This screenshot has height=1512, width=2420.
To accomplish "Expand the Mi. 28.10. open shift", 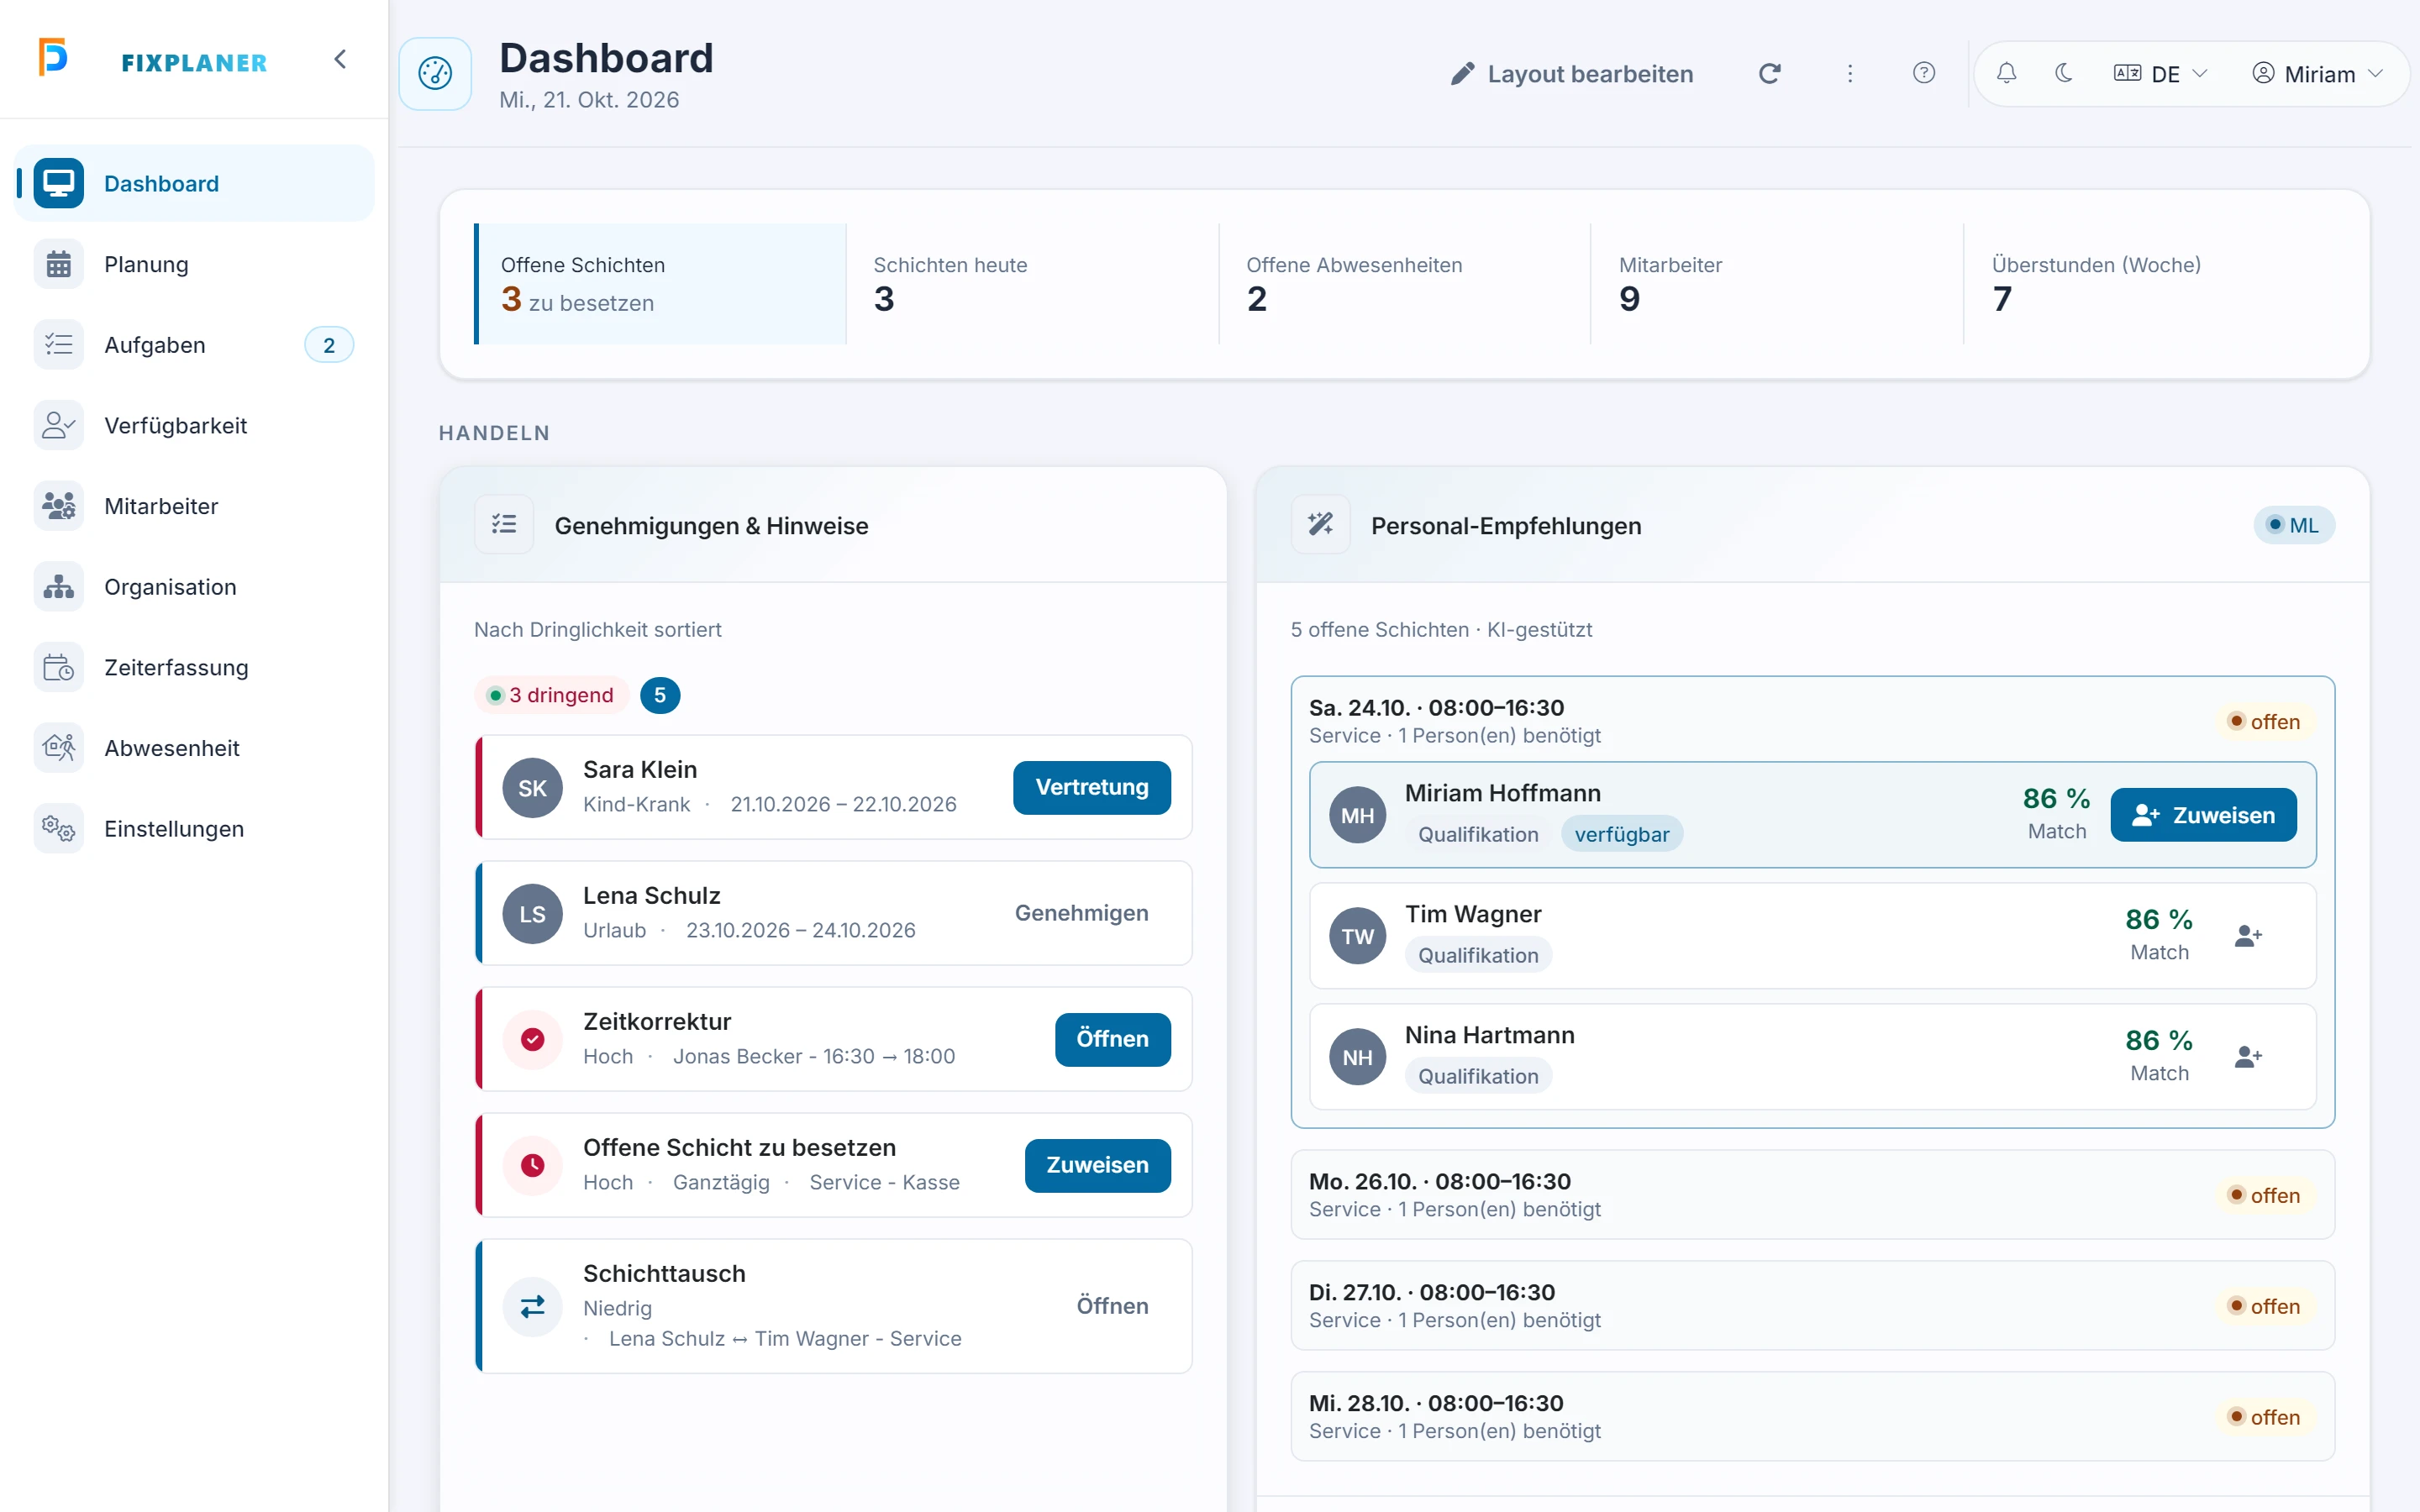I will click(1812, 1417).
